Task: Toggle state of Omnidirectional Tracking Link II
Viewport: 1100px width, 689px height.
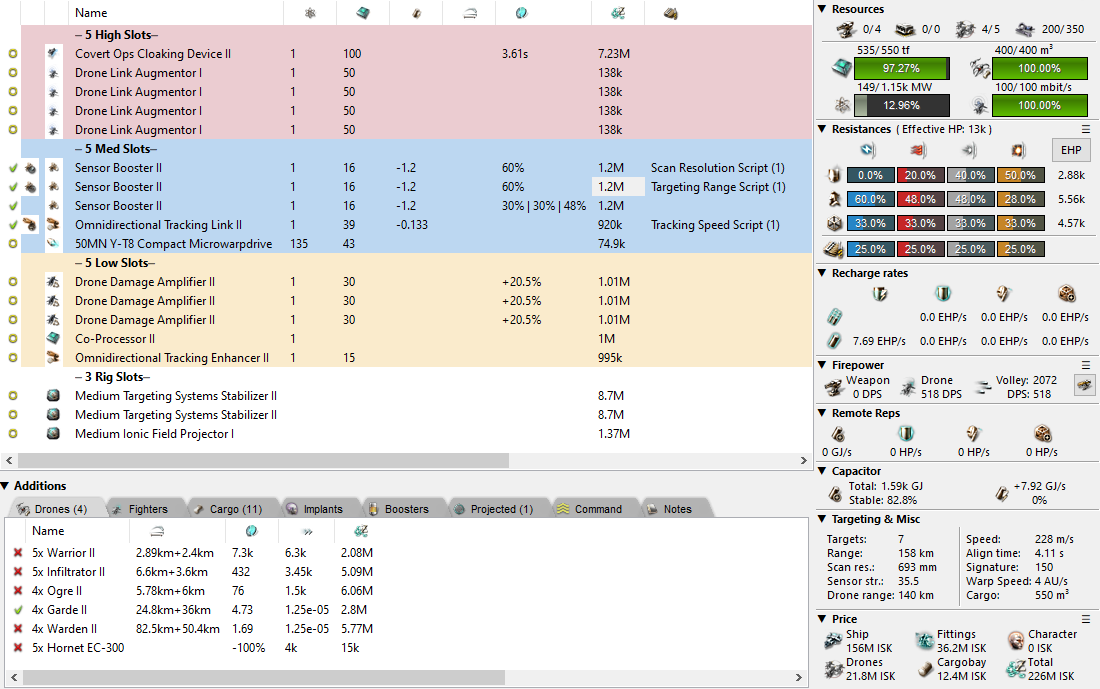Action: coord(13,225)
